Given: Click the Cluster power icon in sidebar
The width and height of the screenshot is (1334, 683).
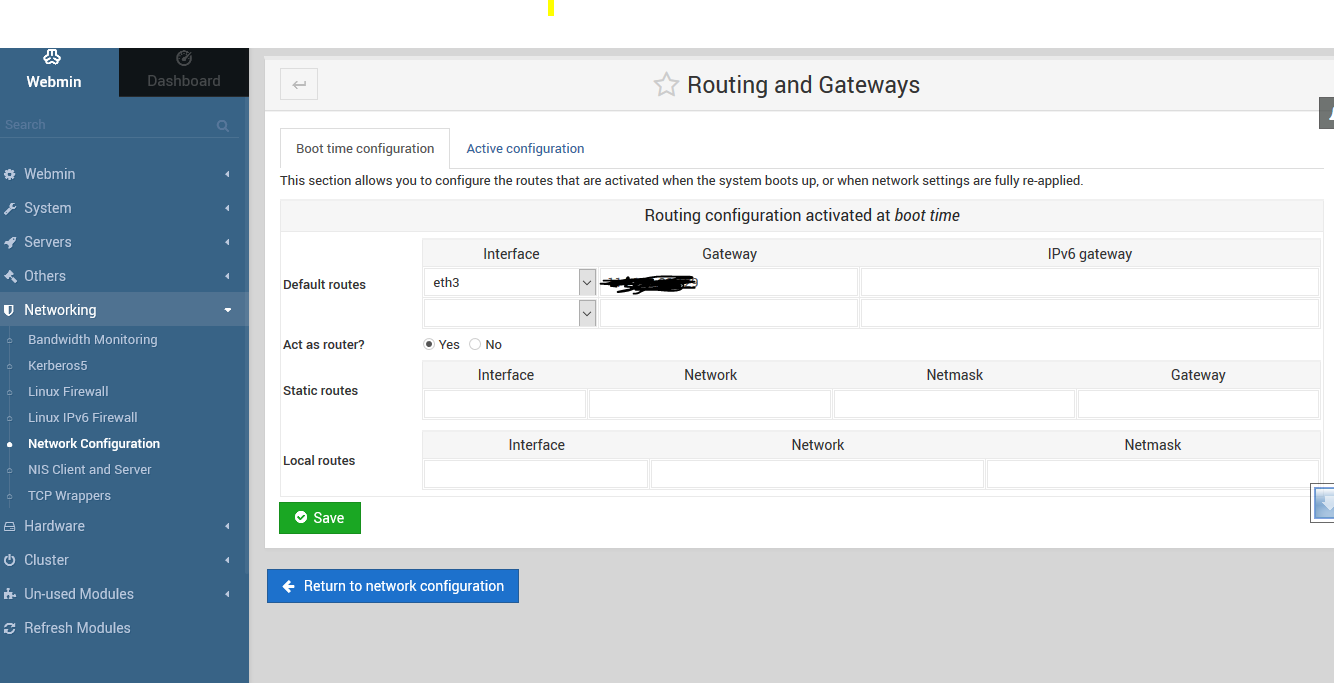Looking at the screenshot, I should coord(10,560).
